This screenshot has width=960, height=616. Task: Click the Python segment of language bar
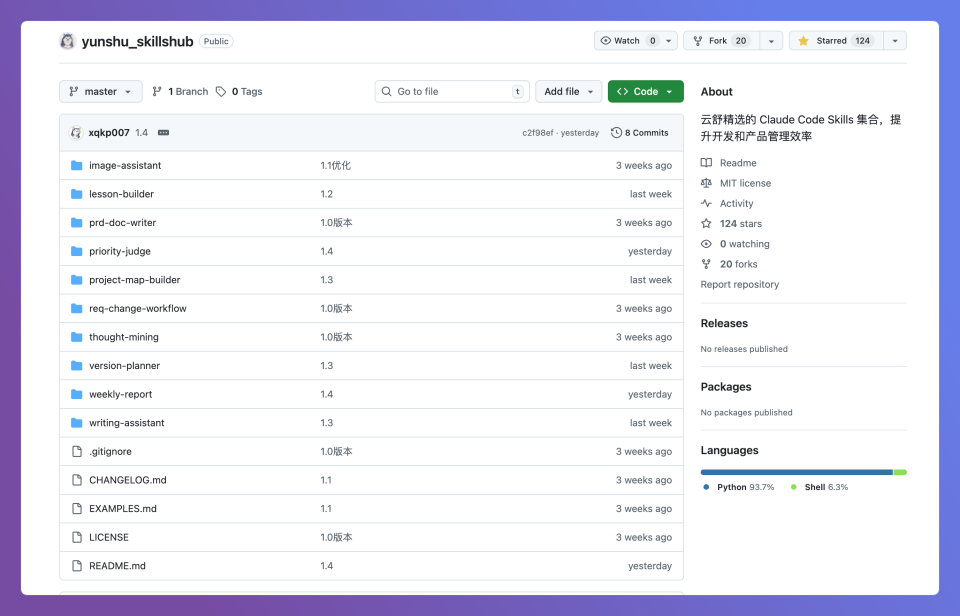click(x=797, y=472)
